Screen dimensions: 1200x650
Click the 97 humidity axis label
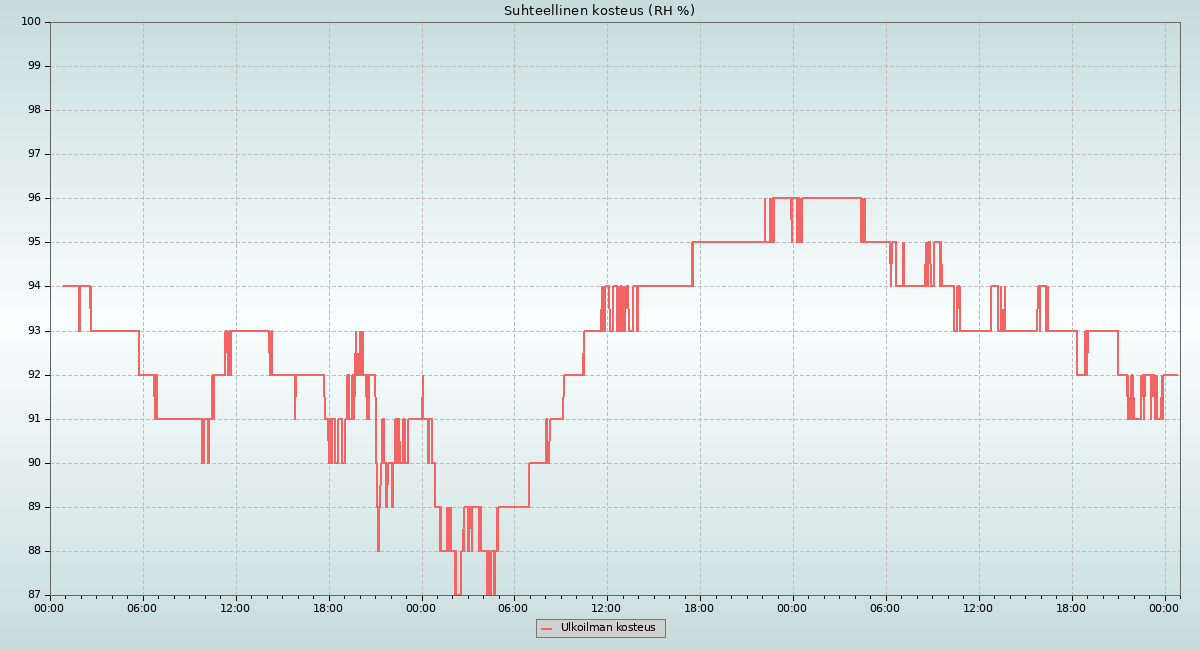(x=34, y=154)
